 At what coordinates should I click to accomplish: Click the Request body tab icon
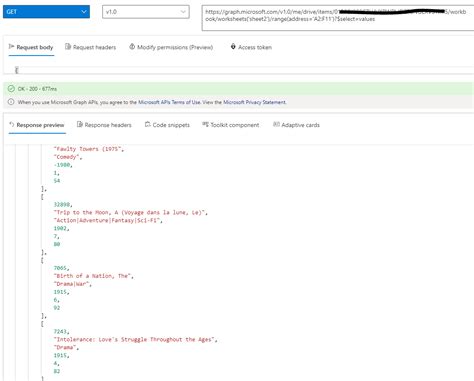point(11,47)
